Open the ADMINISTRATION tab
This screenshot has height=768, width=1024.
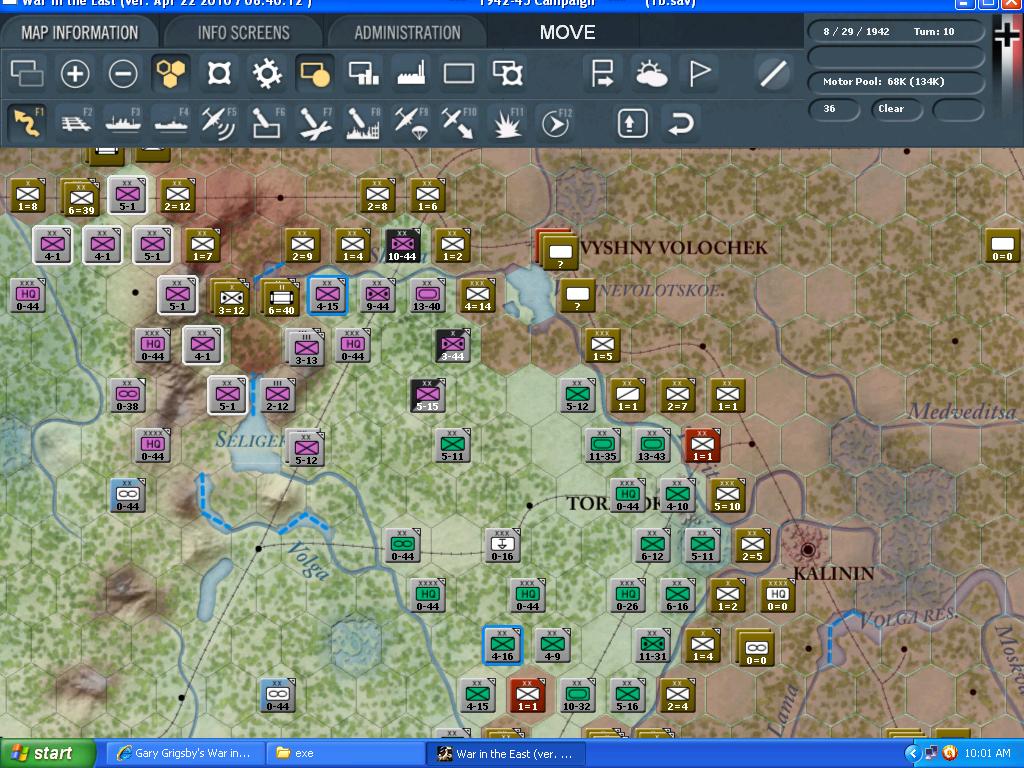coord(408,33)
